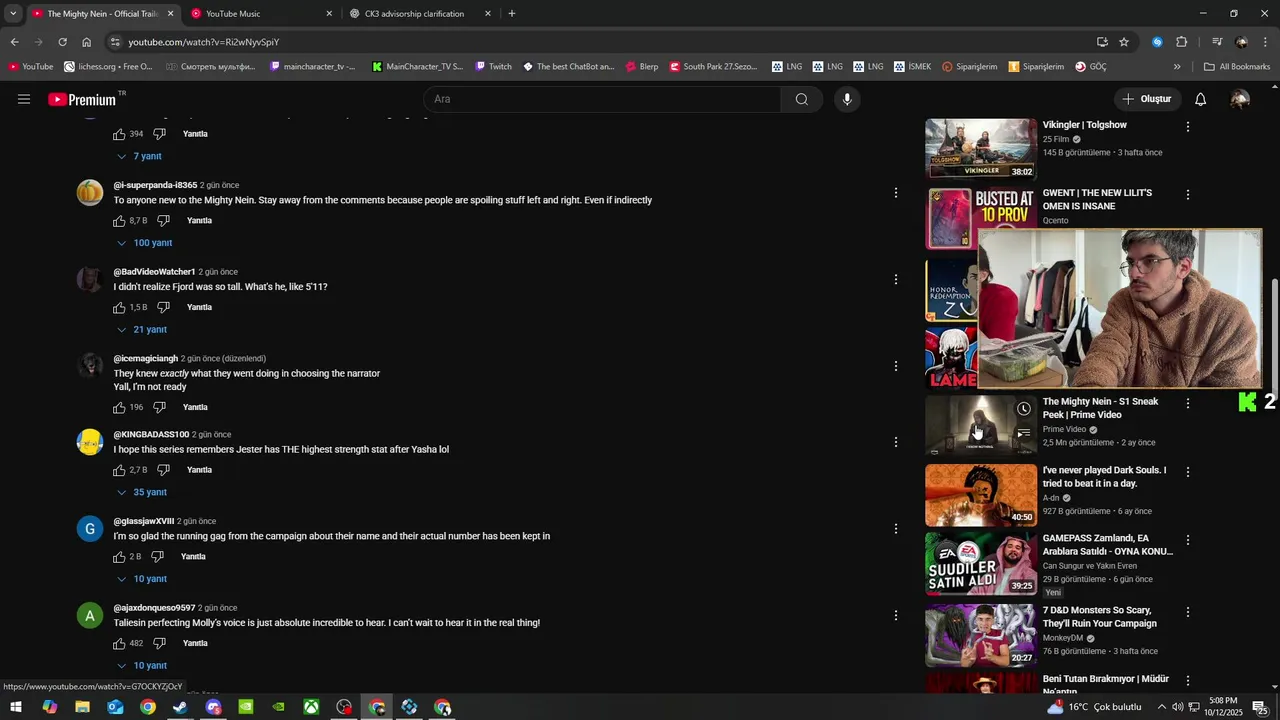
Task: Open Vikingler Tolgshow thumbnail
Action: [981, 149]
